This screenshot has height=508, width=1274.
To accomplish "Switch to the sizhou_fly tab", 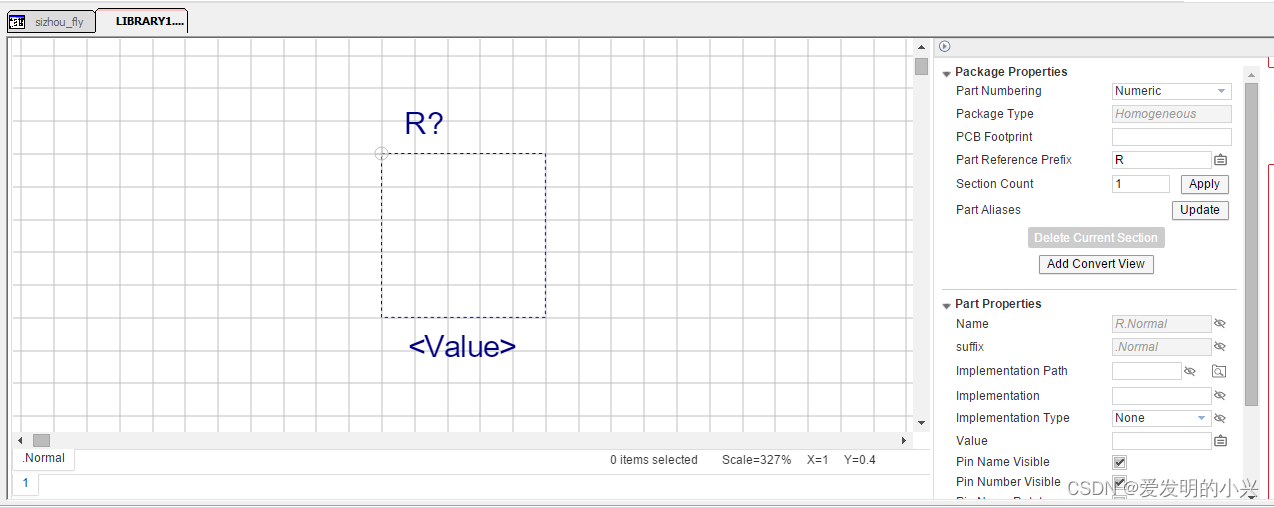I will click(58, 22).
